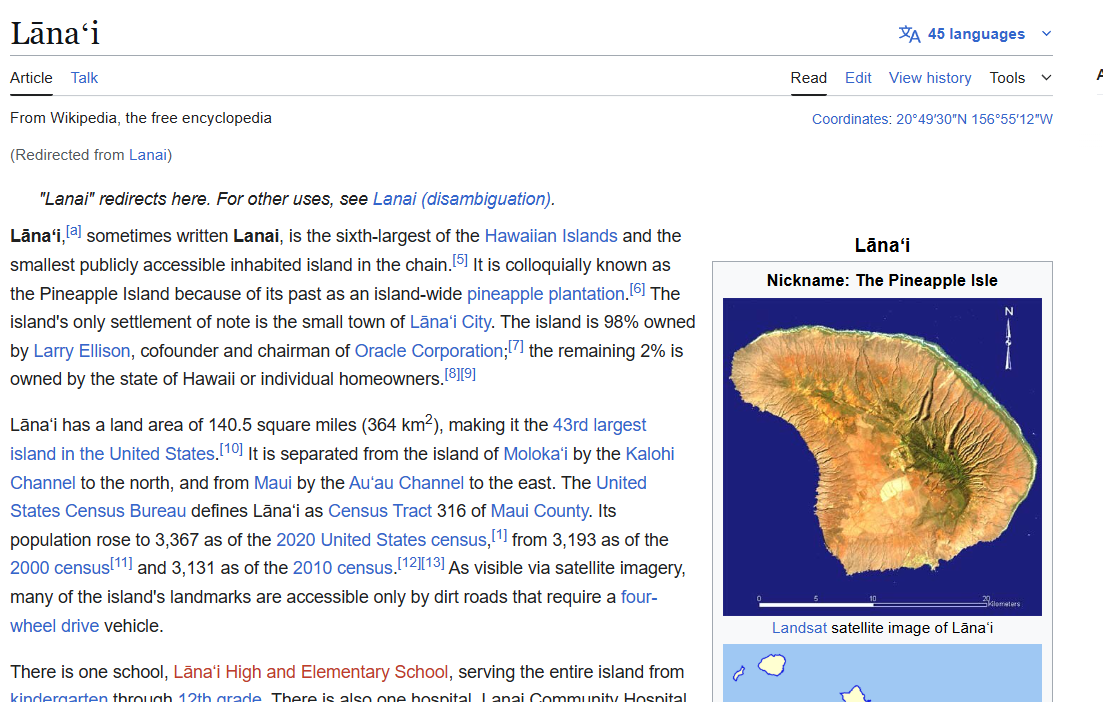
Task: Open citation [9] reference
Action: 468,374
